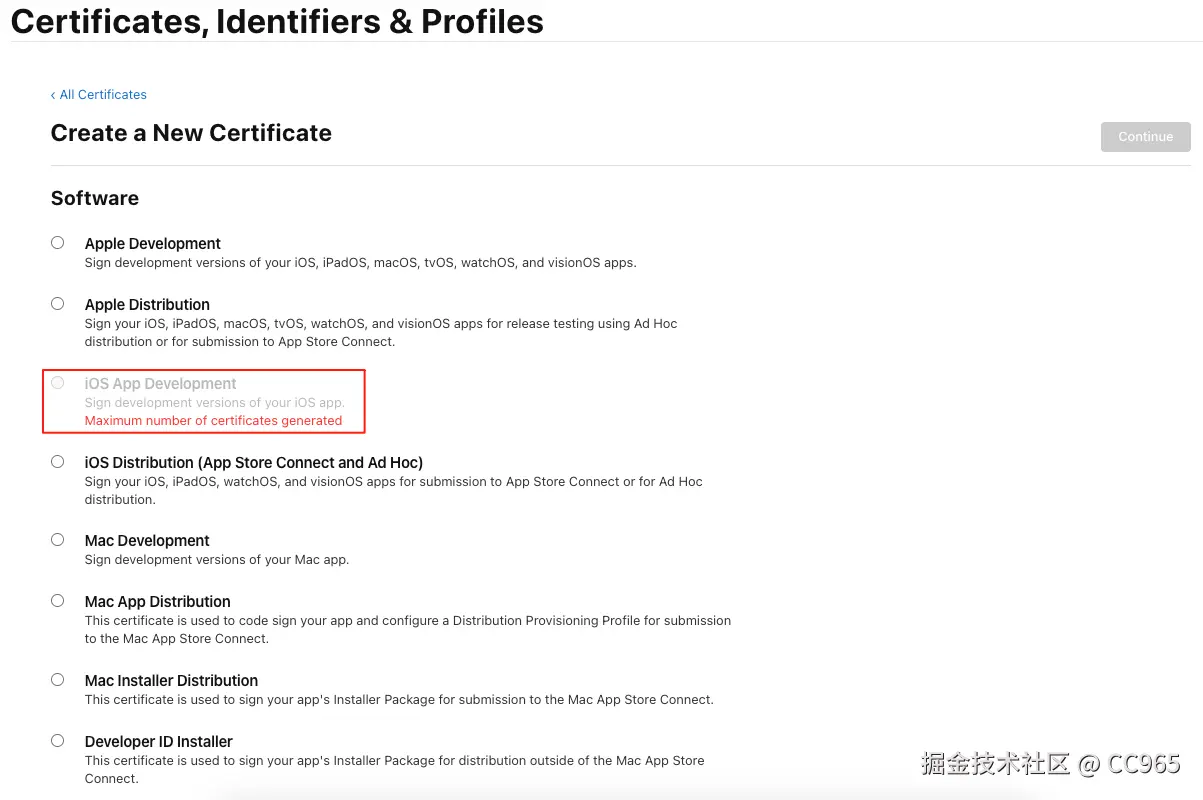Click the Developer ID Installer label
The width and height of the screenshot is (1203, 800).
159,742
